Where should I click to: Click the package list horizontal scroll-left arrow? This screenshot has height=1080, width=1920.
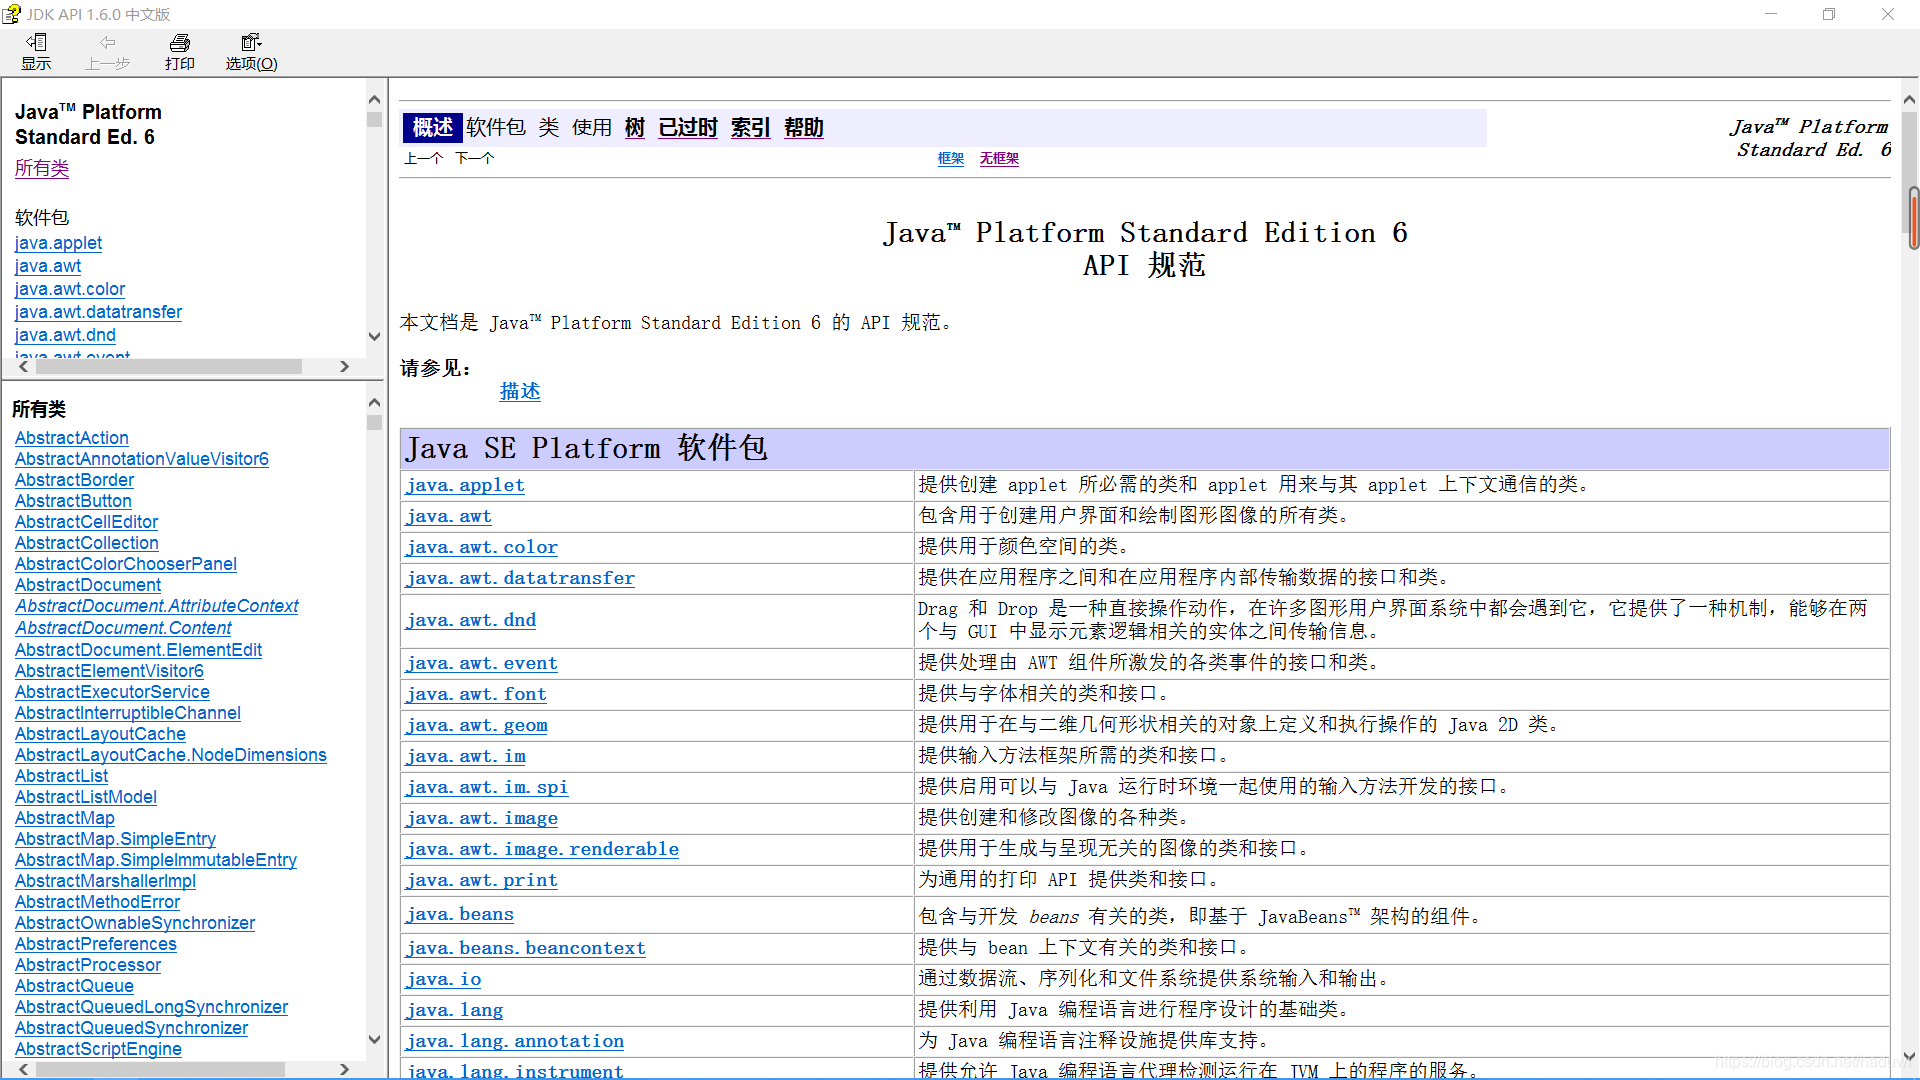(23, 367)
